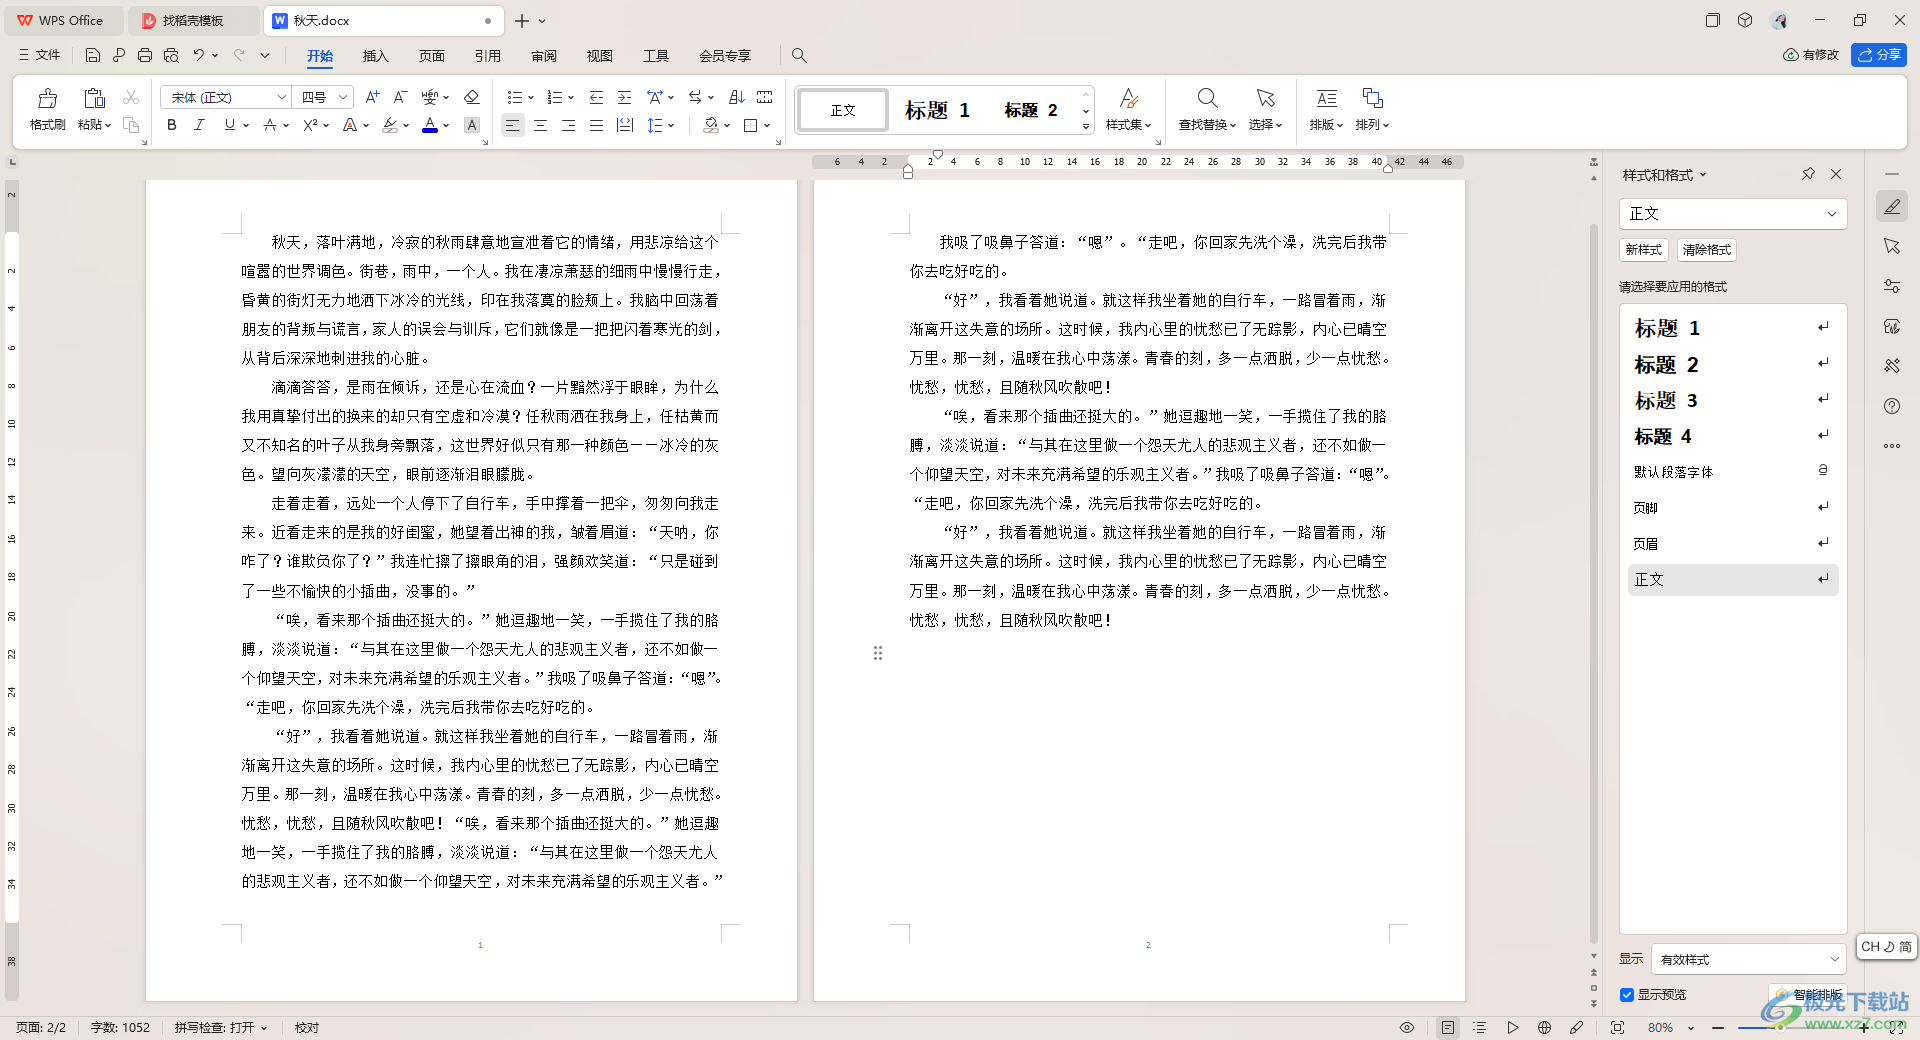
Task: Open the font size dropdown
Action: point(343,97)
